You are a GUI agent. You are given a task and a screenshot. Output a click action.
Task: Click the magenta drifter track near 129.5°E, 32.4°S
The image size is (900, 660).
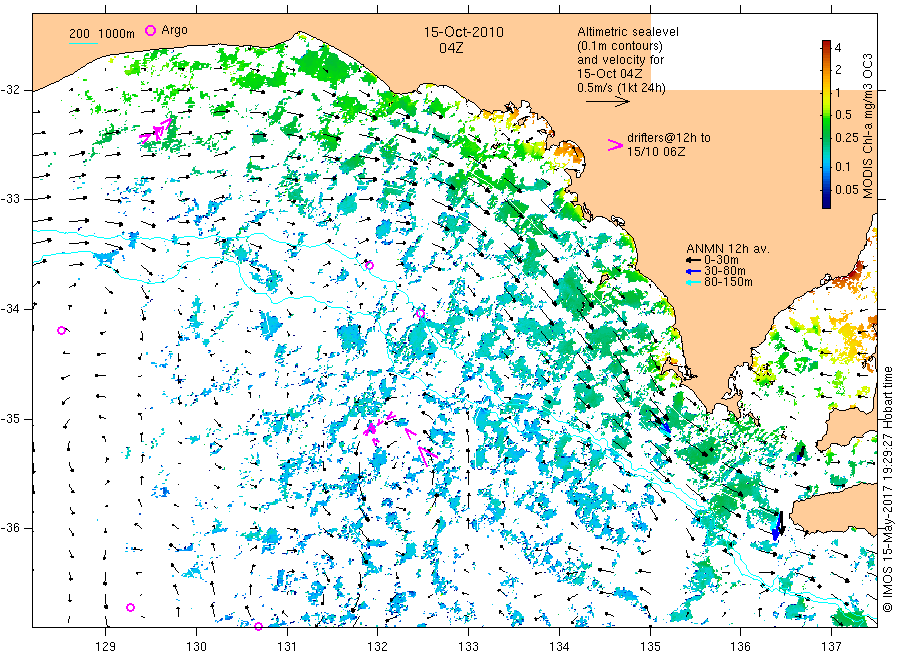(156, 131)
